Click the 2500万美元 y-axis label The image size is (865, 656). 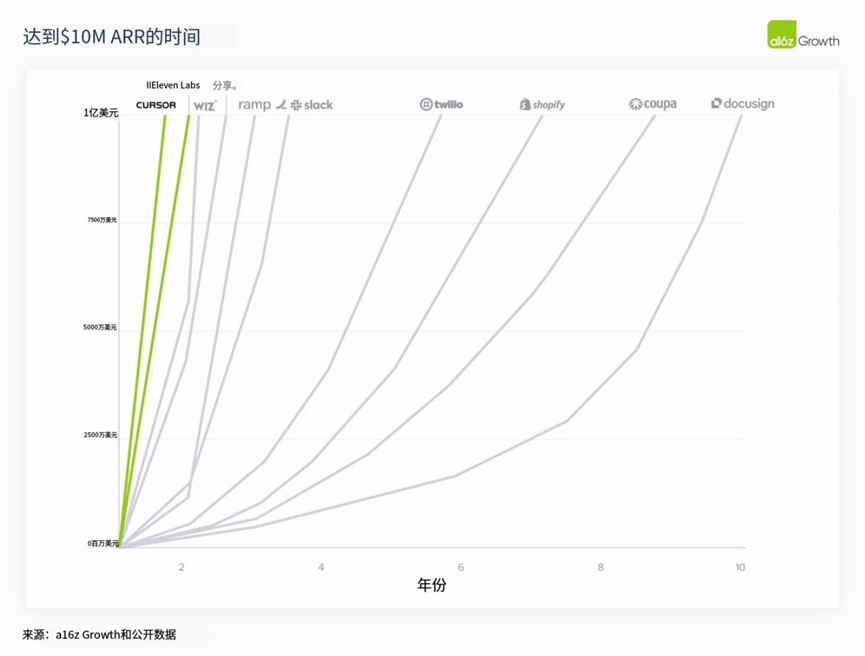coord(100,435)
